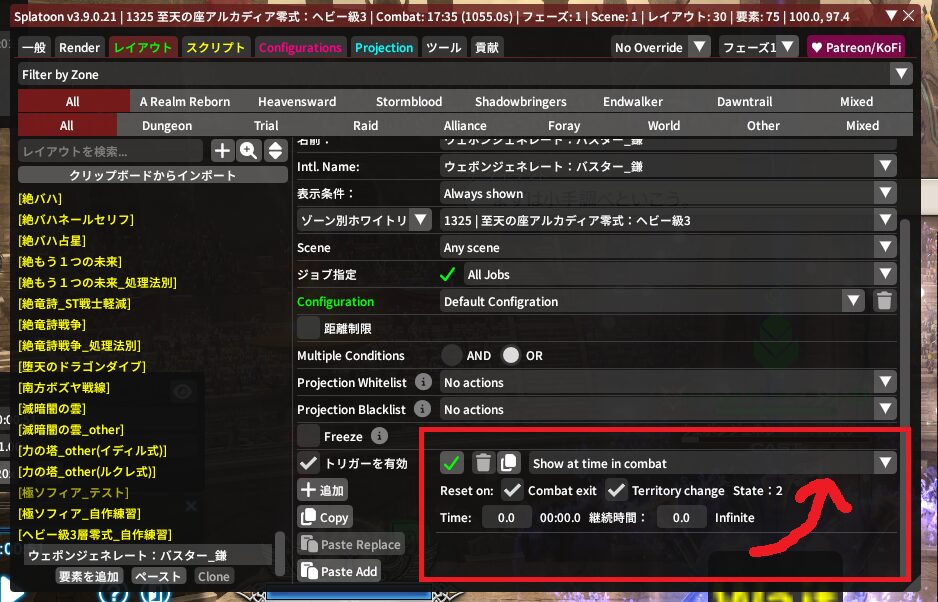Click the info icon beside Projection Whitelist
Screen dimensions: 938x602
click(423, 382)
